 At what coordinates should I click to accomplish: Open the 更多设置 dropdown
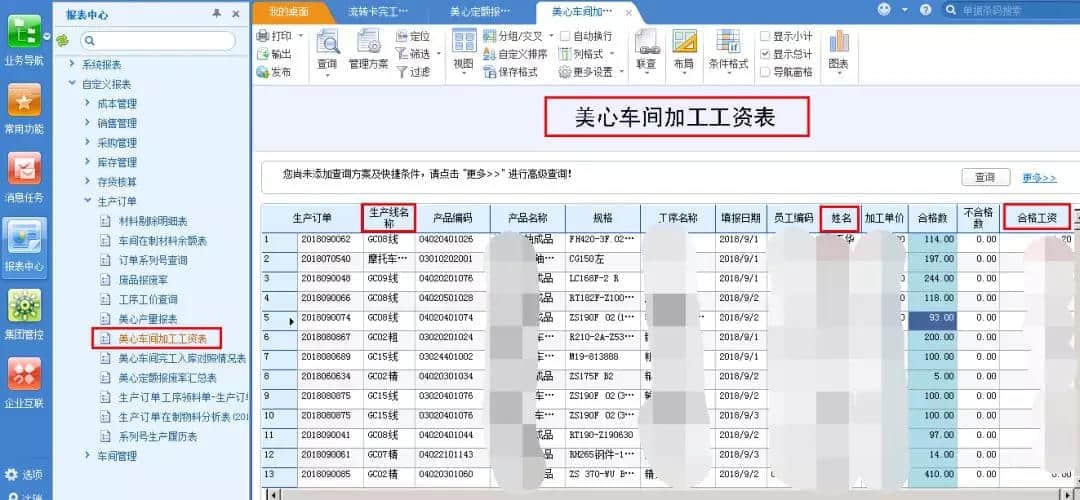tap(591, 72)
